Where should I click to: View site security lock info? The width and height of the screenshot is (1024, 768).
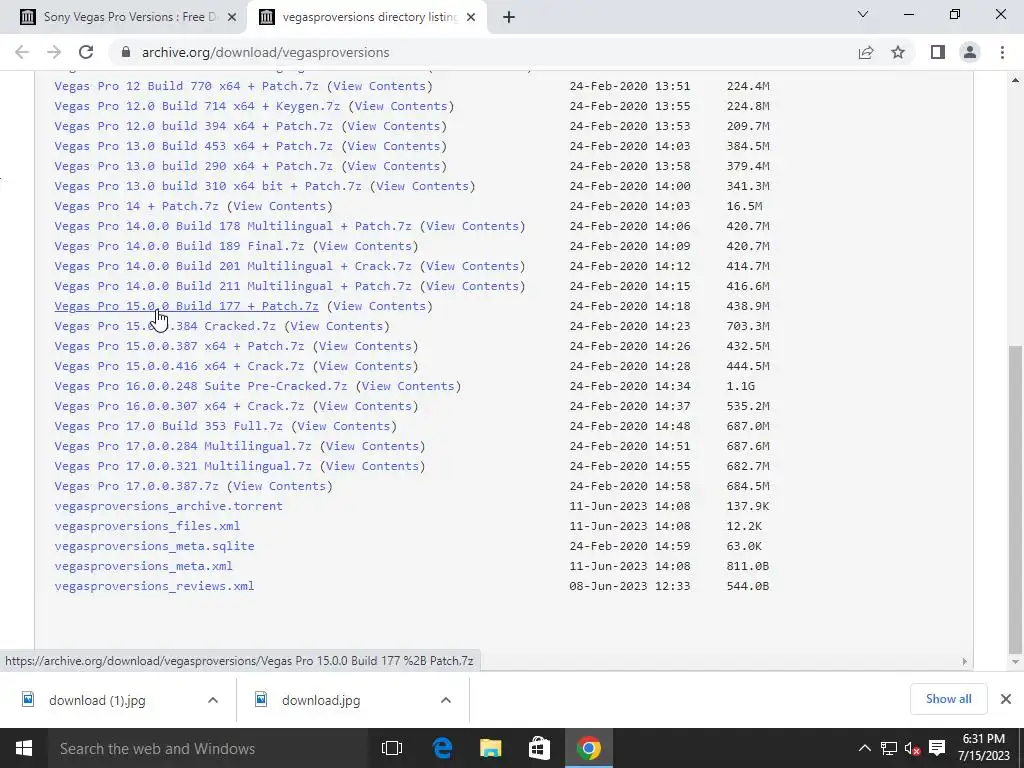click(x=126, y=52)
